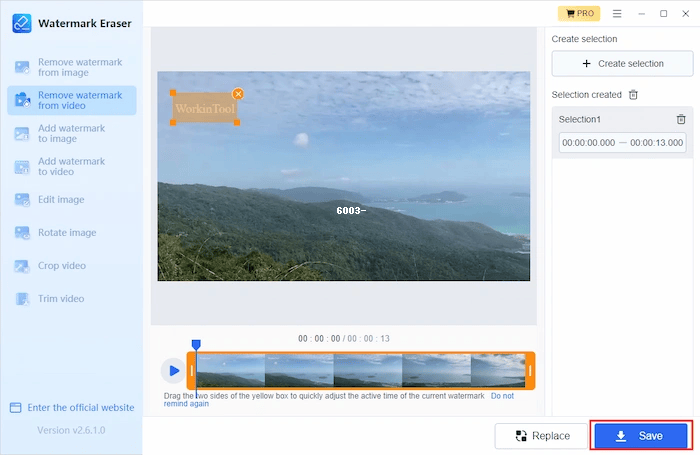Click the Replace button
700x455 pixels.
541,436
